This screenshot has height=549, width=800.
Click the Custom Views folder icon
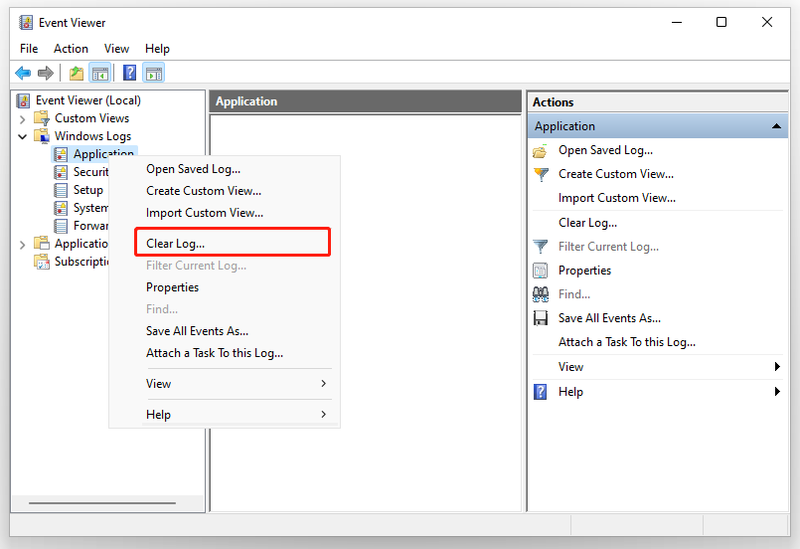[x=42, y=118]
